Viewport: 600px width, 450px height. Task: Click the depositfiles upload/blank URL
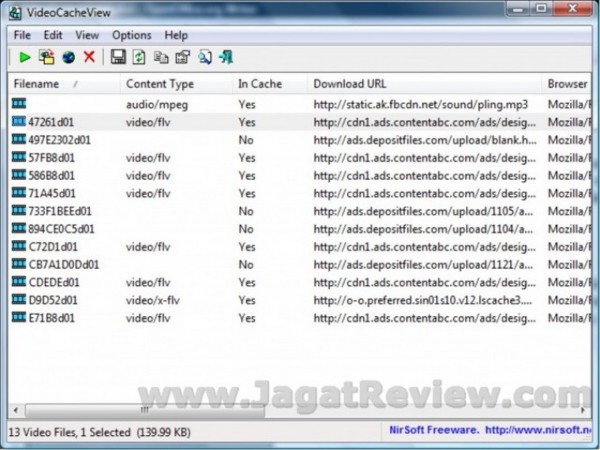tap(425, 140)
